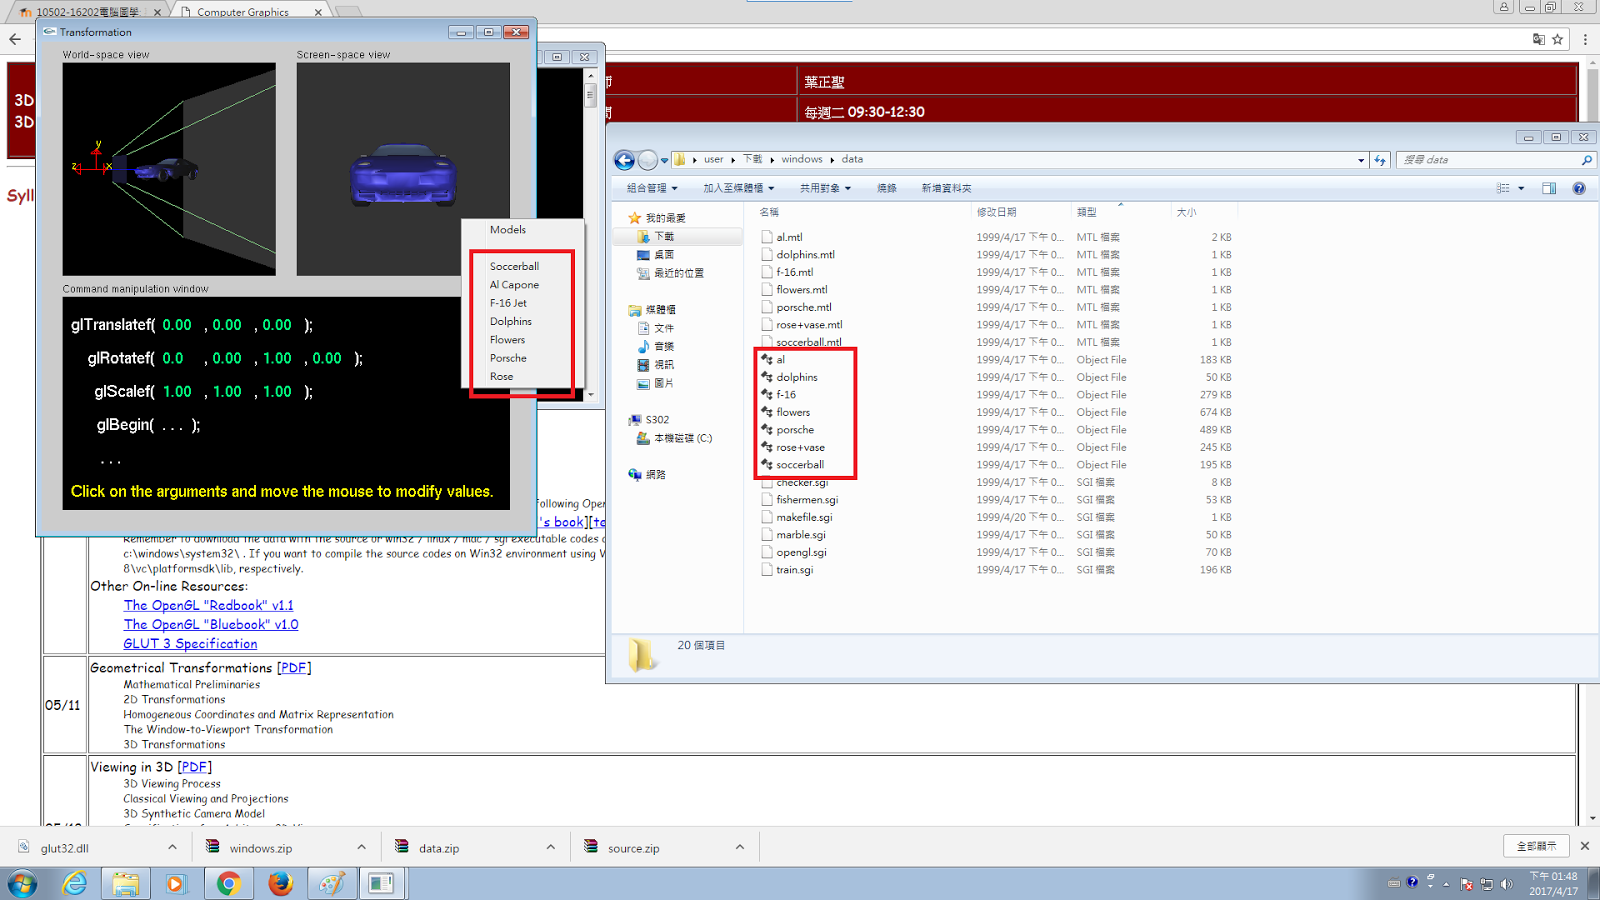The height and width of the screenshot is (900, 1600).
Task: Click the 'flowers' object file icon
Action: [767, 412]
